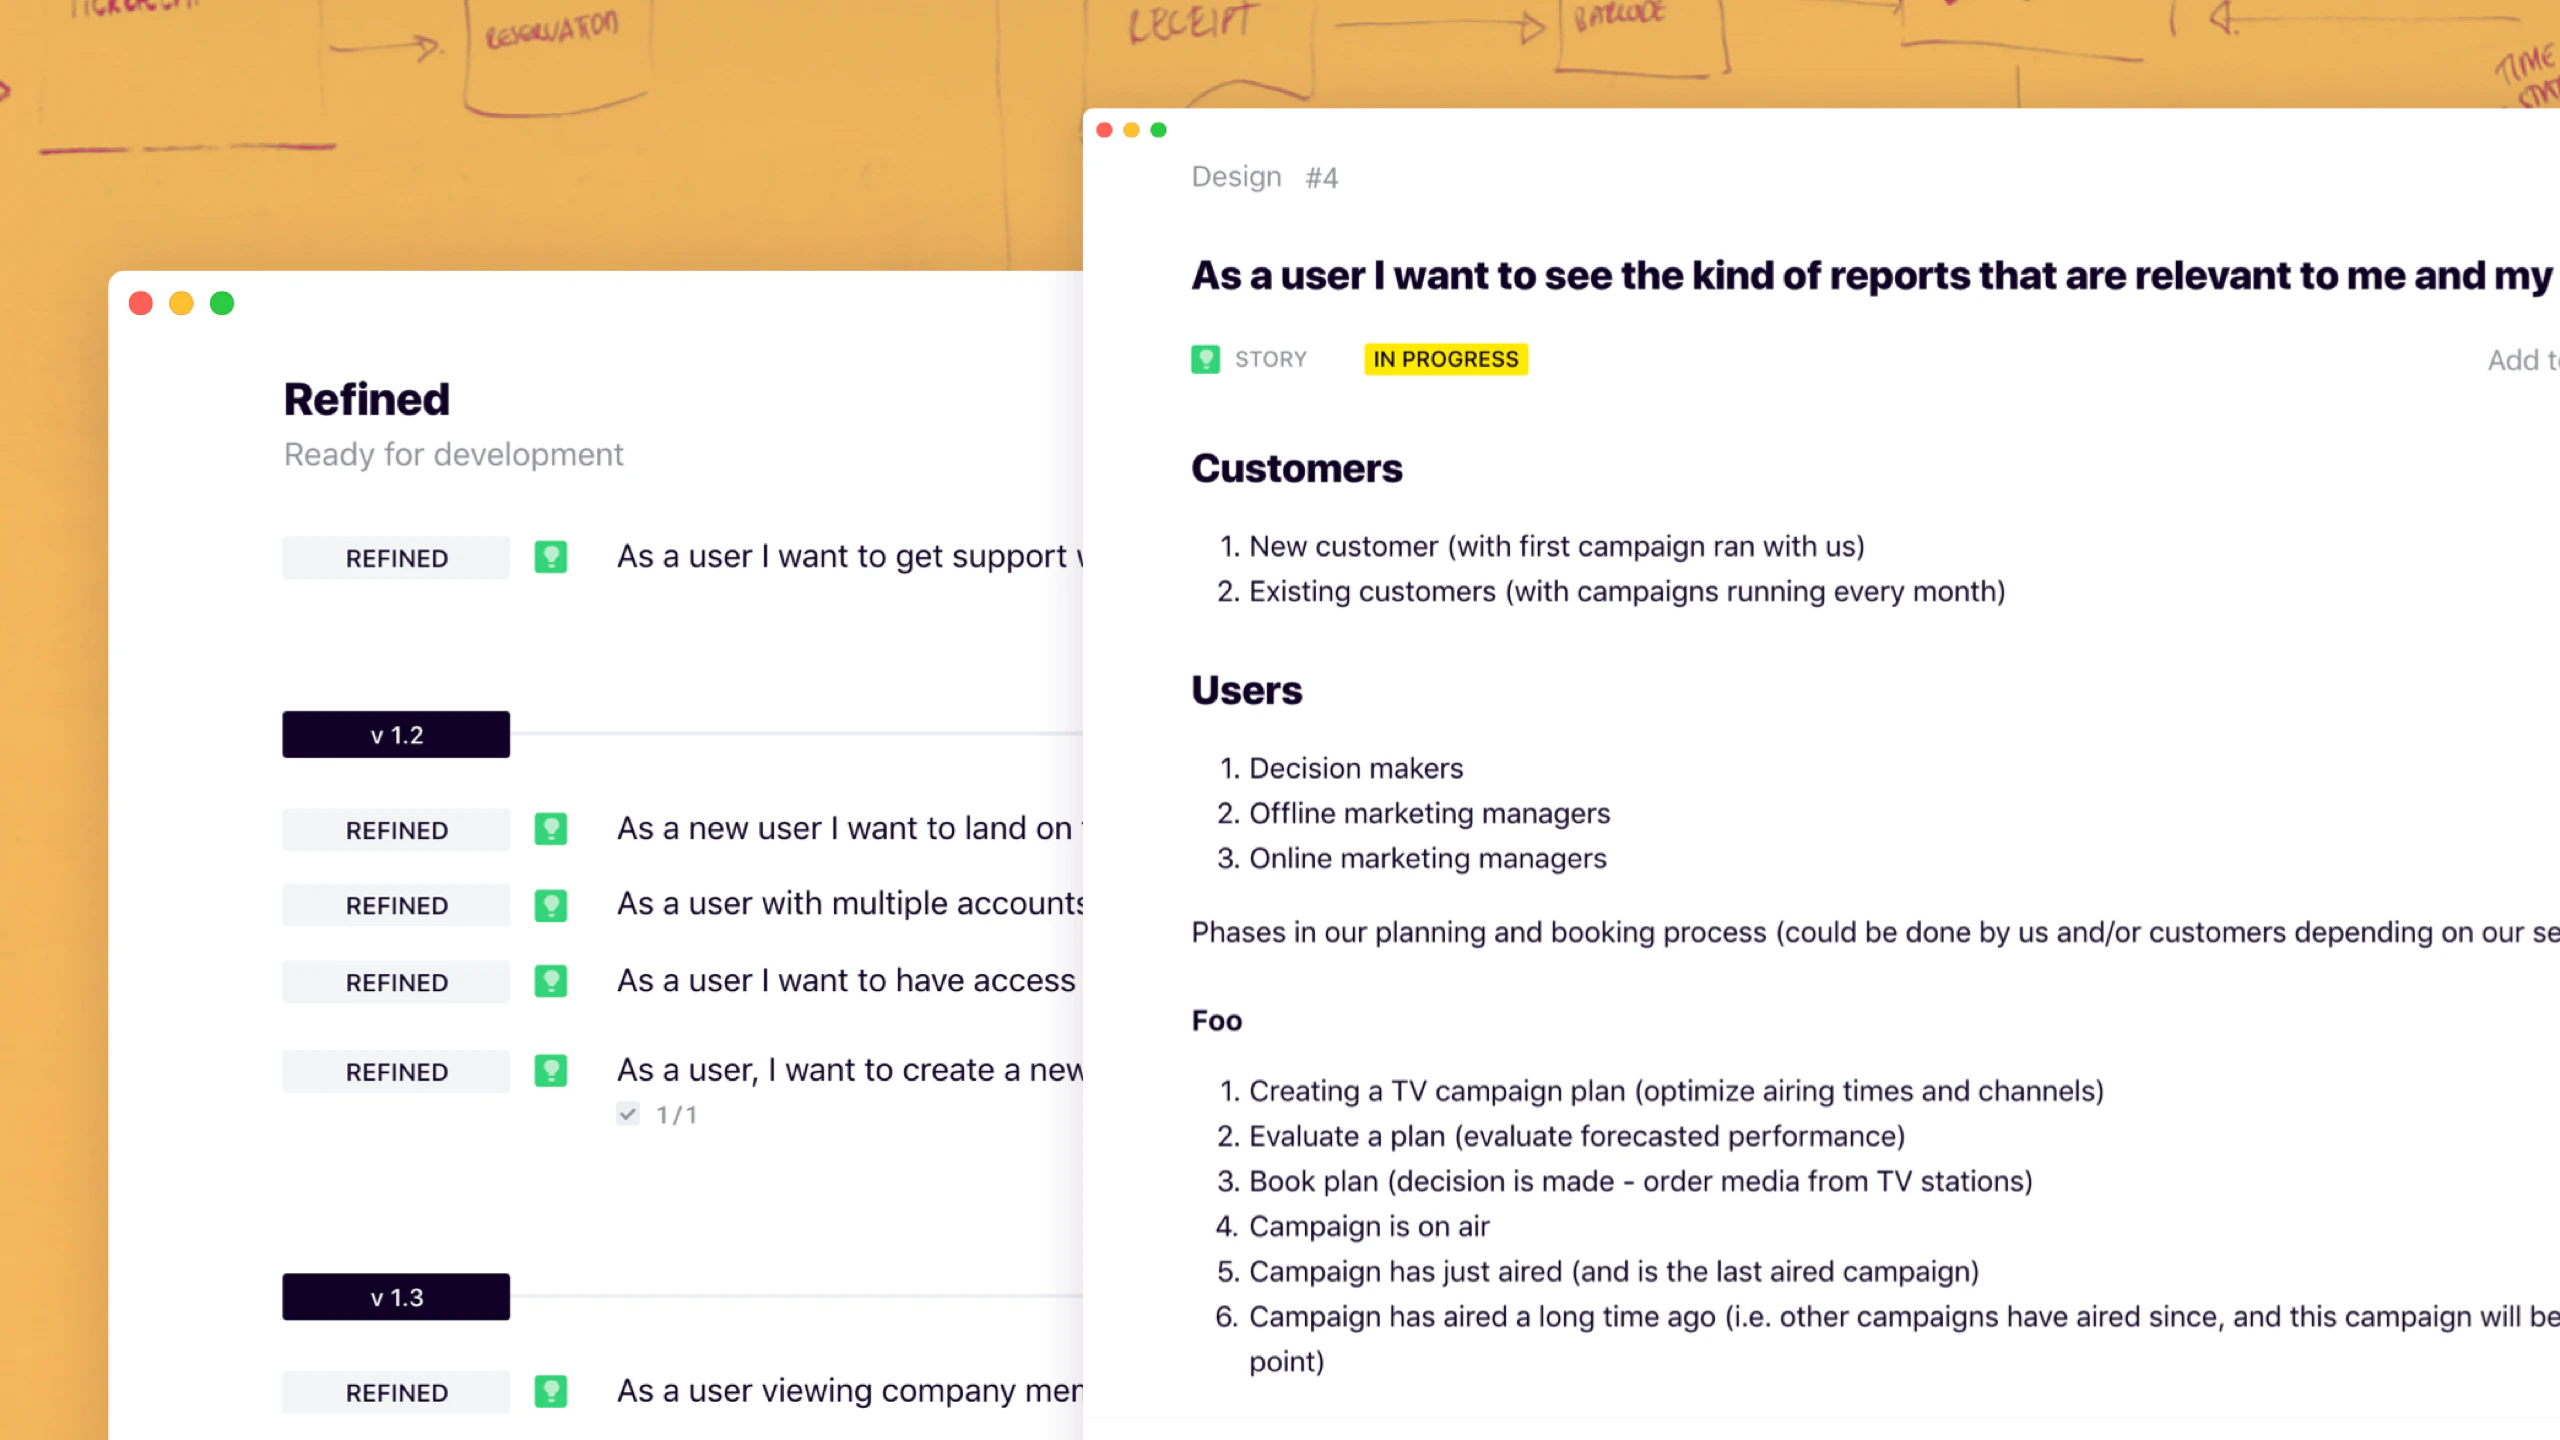Click story icon beside 'have access' item
This screenshot has height=1440, width=2560.
click(x=550, y=981)
